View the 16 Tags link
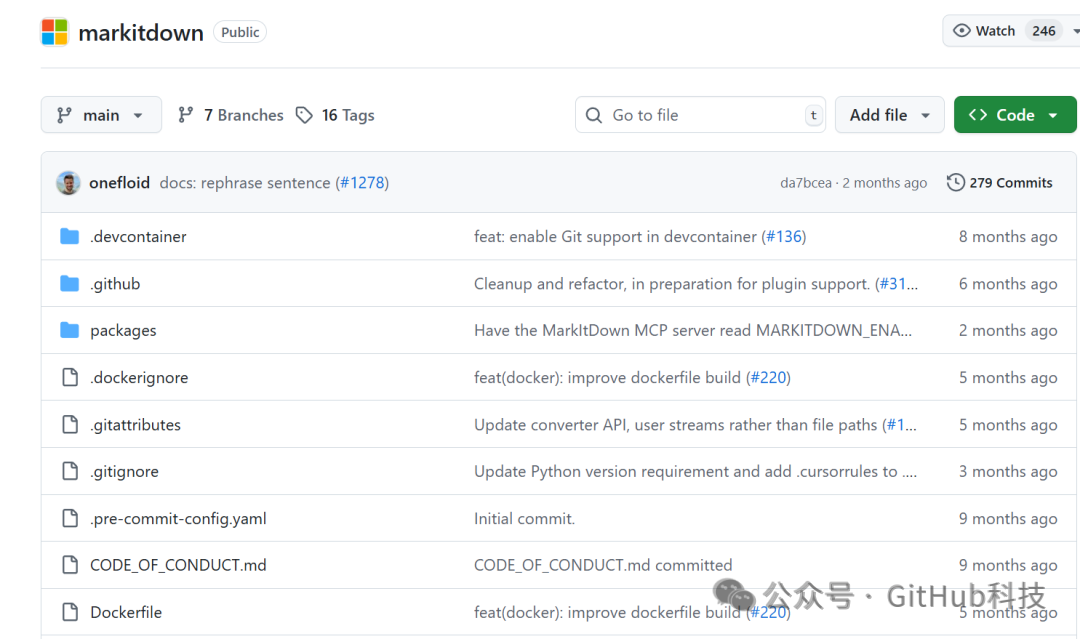Viewport: 1080px width, 639px height. 348,115
